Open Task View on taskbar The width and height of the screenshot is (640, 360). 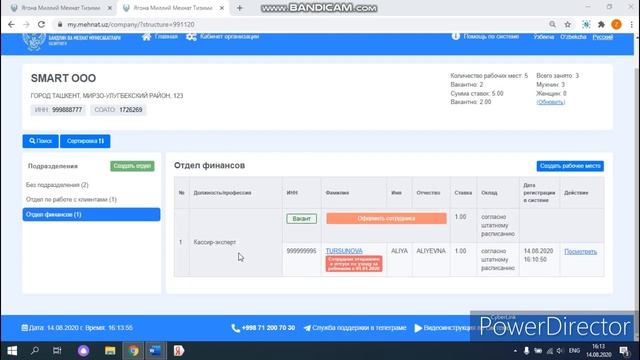tap(57, 351)
